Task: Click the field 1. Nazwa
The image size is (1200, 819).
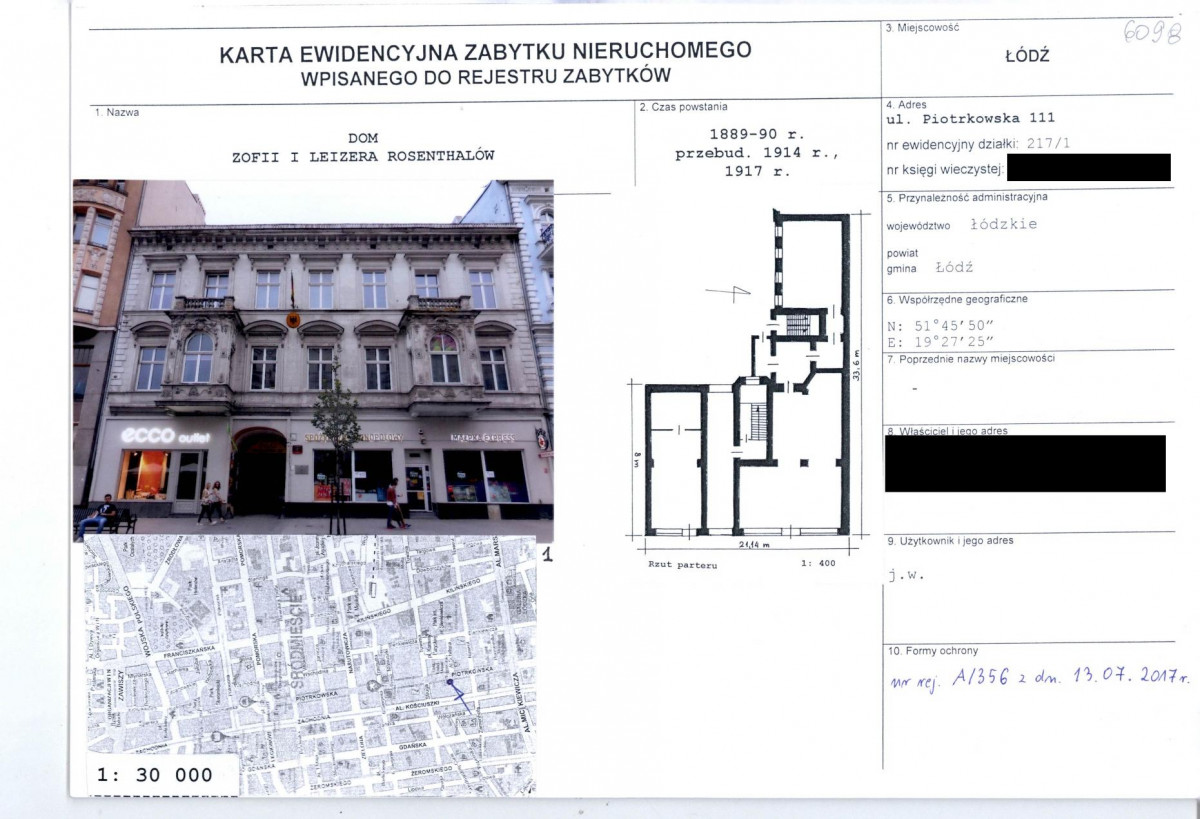Action: click(115, 113)
